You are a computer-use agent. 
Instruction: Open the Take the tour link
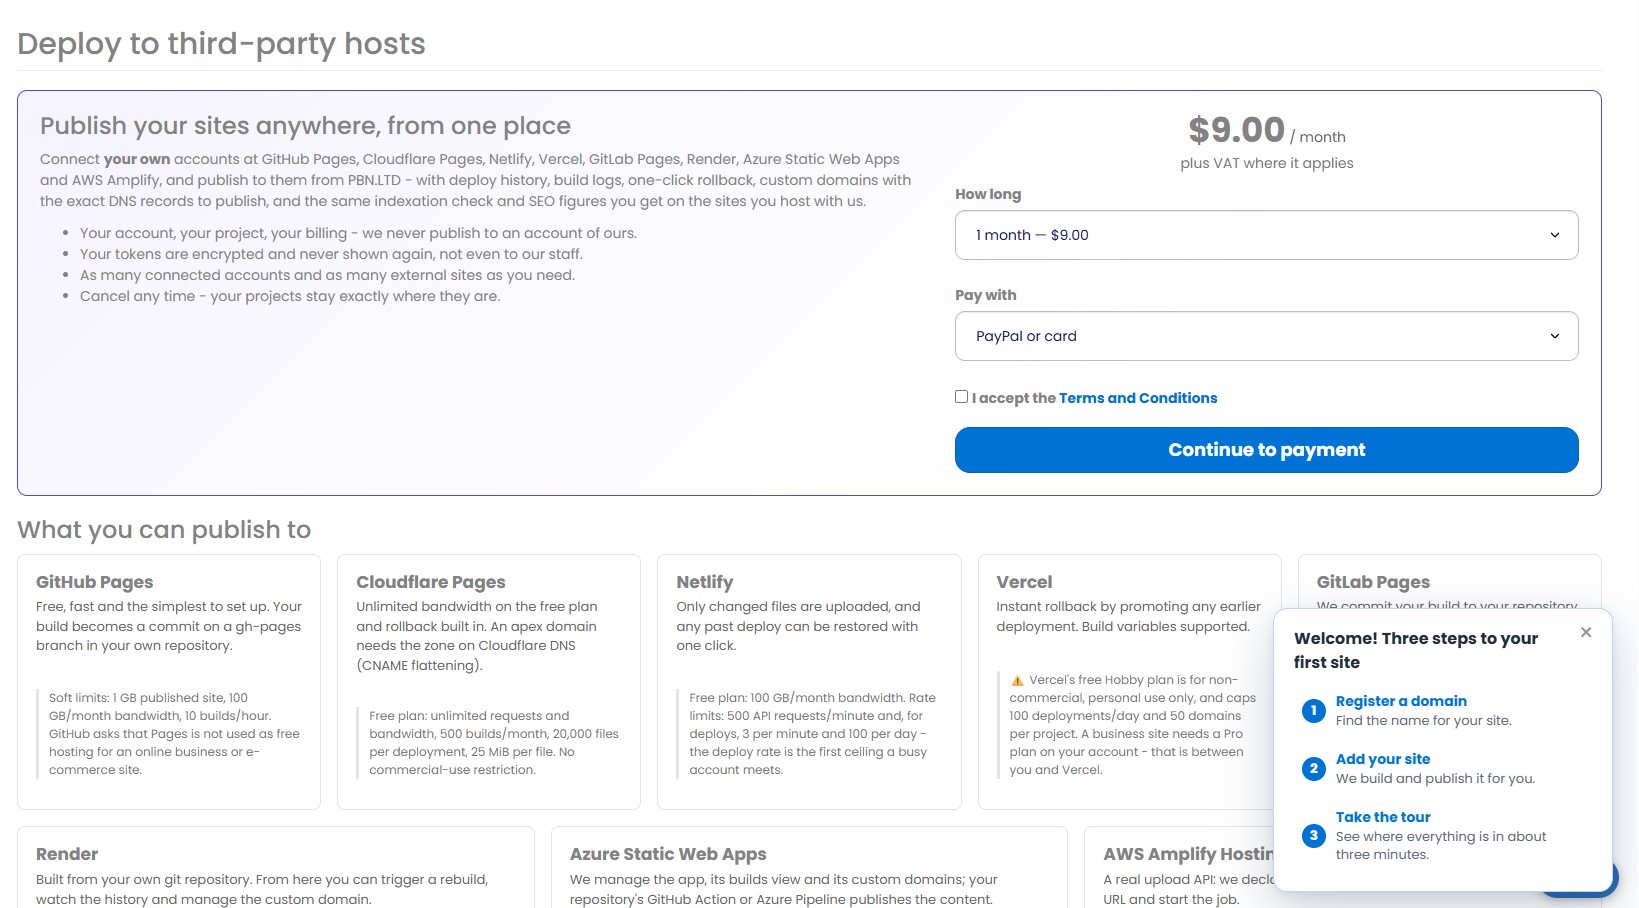1383,817
